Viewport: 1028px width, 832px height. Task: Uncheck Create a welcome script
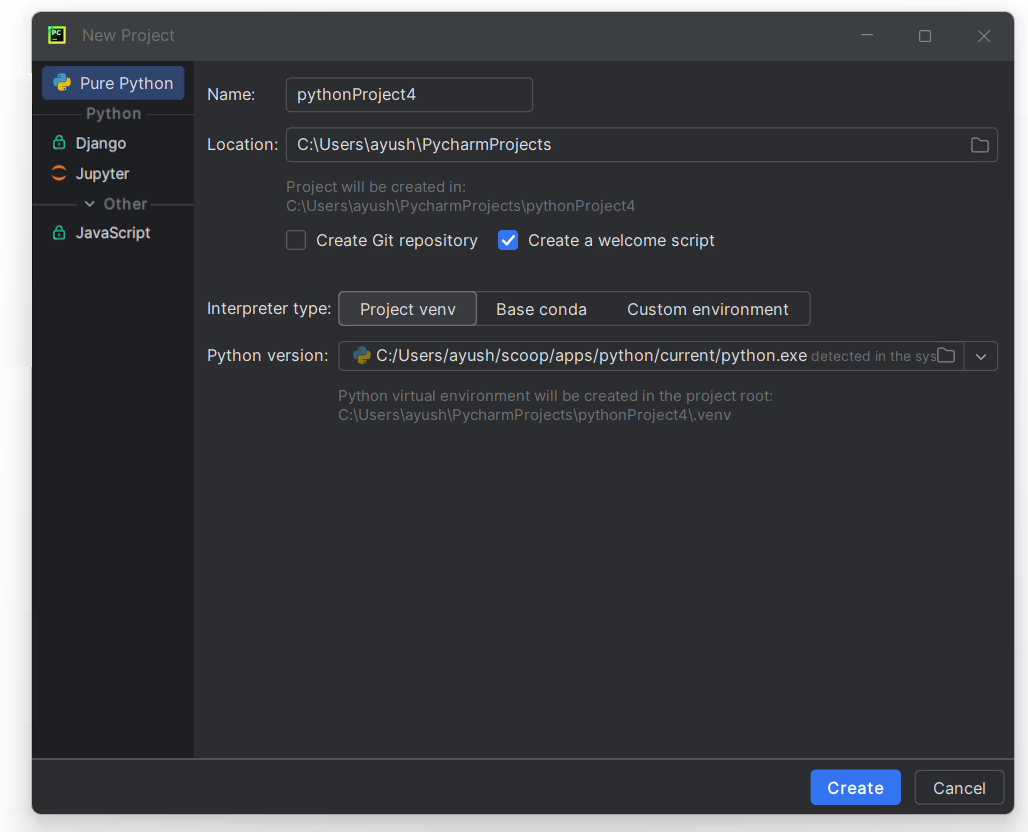coord(508,240)
